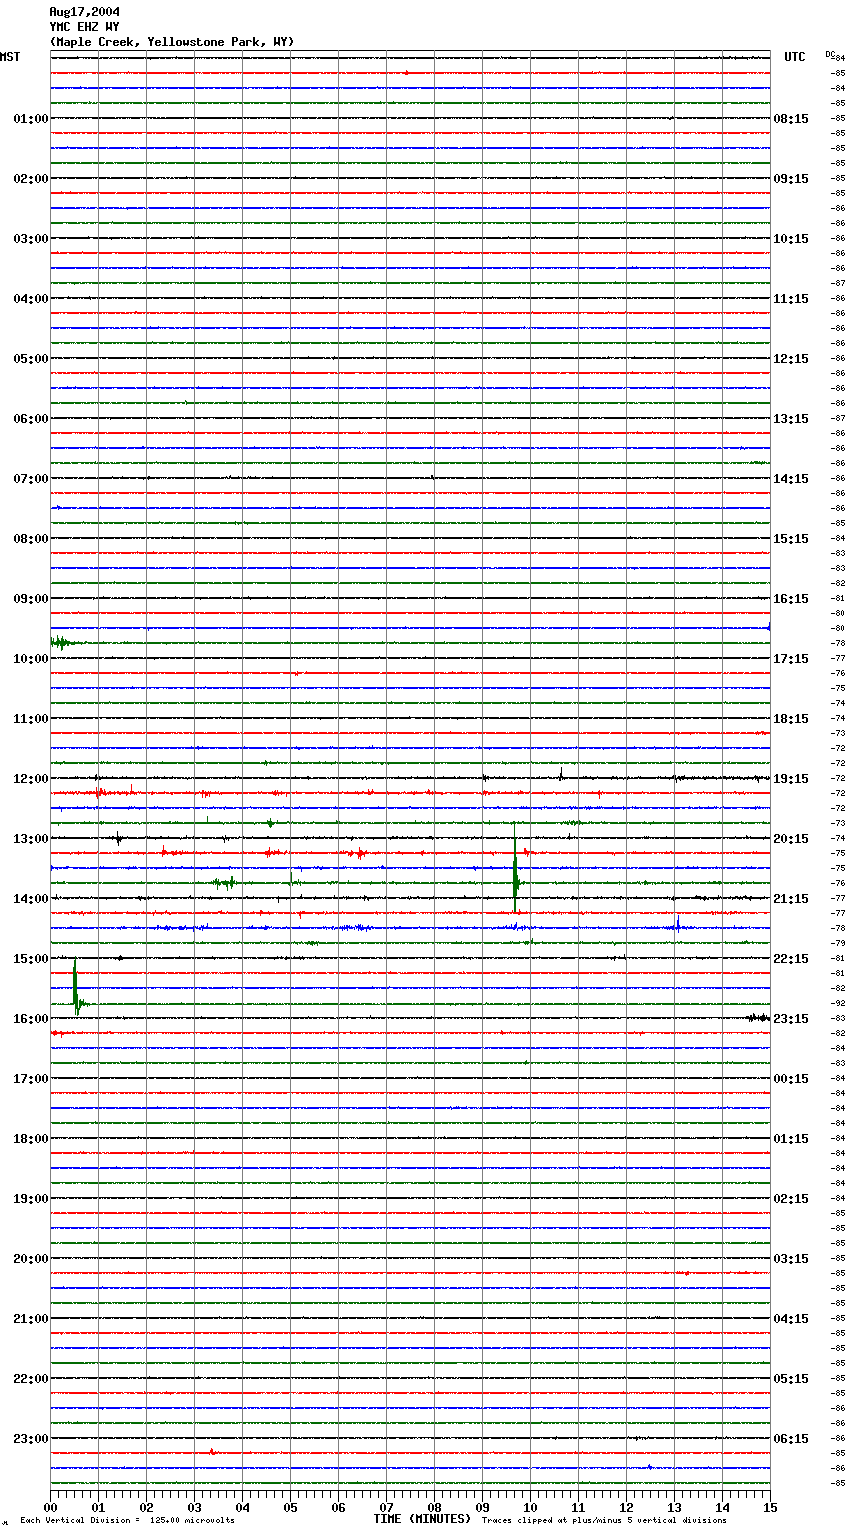Select the 06:00 MST time label
The height and width of the screenshot is (1534, 850).
(31, 419)
